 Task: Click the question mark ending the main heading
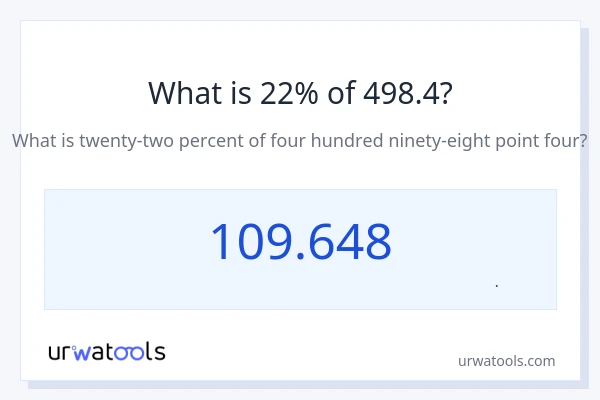(x=444, y=93)
